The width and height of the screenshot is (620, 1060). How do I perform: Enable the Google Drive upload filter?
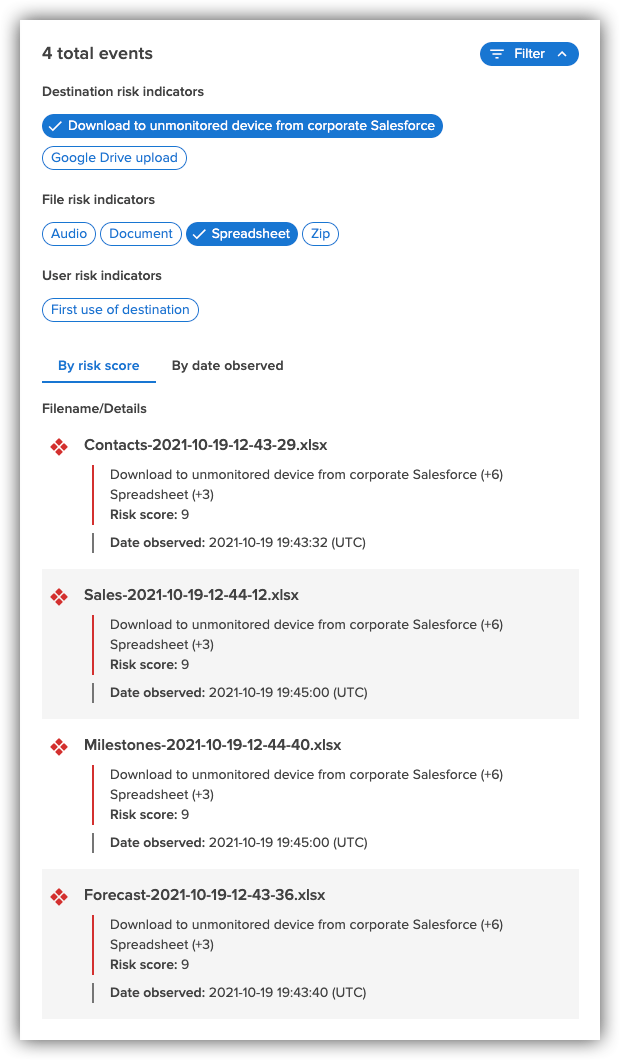coord(113,157)
